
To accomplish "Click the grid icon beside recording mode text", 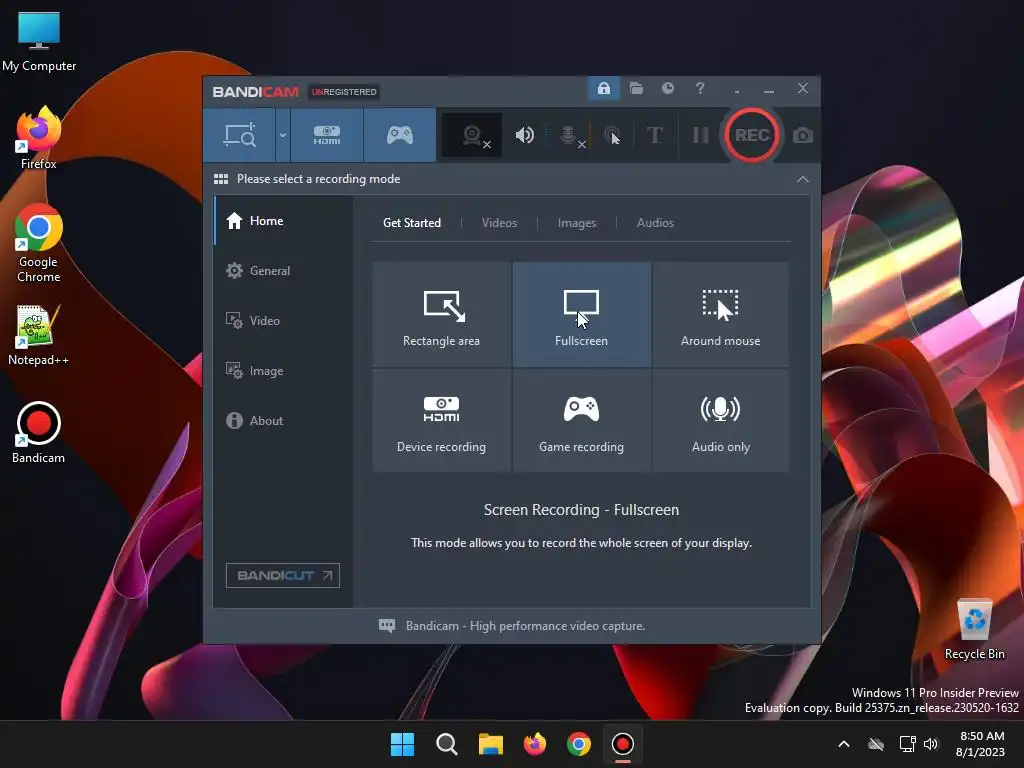I will click(221, 179).
